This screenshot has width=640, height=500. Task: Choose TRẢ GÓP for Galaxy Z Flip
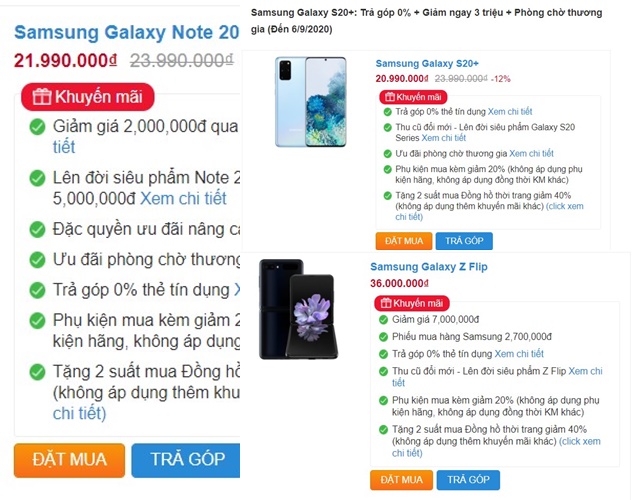tap(468, 480)
